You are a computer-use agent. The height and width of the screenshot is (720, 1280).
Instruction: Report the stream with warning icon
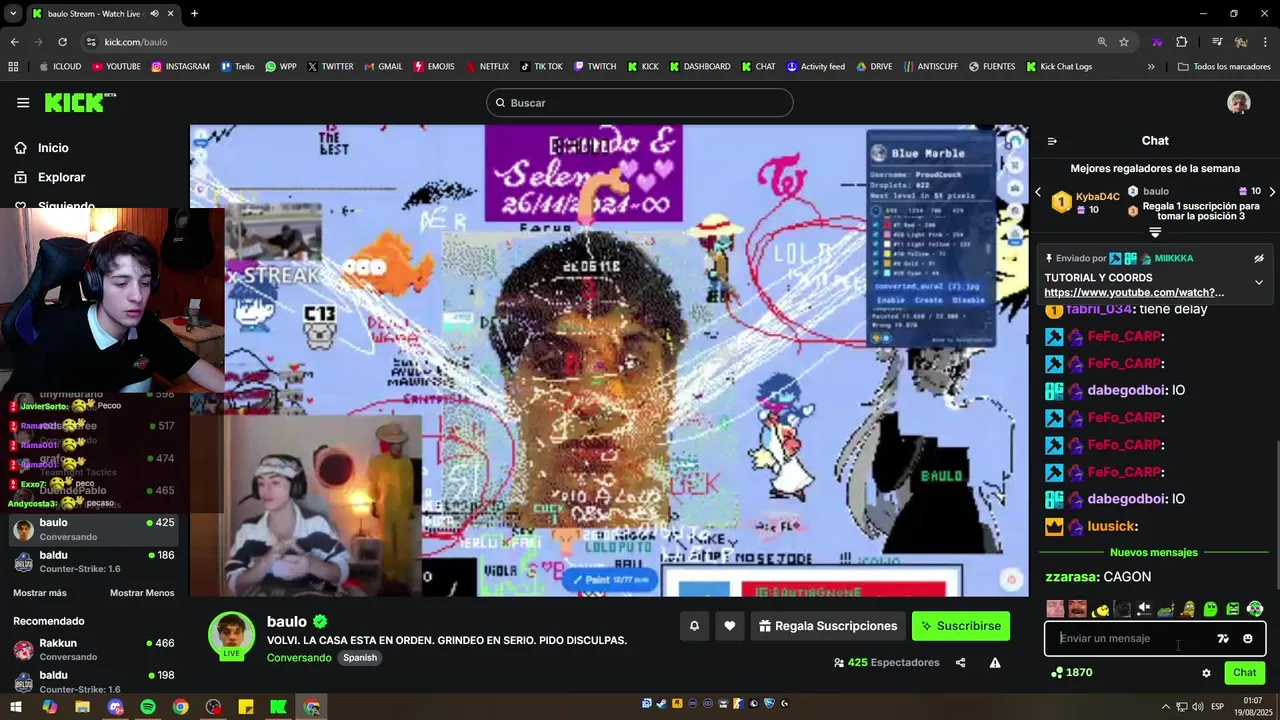tap(995, 662)
